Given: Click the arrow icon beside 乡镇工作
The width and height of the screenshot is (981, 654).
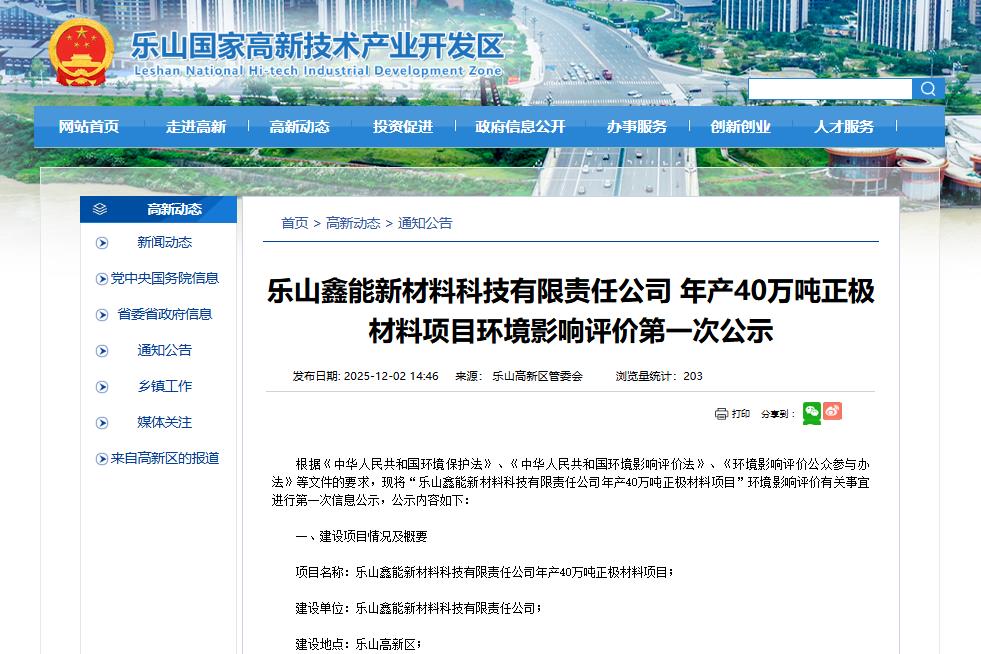Looking at the screenshot, I should click(104, 386).
